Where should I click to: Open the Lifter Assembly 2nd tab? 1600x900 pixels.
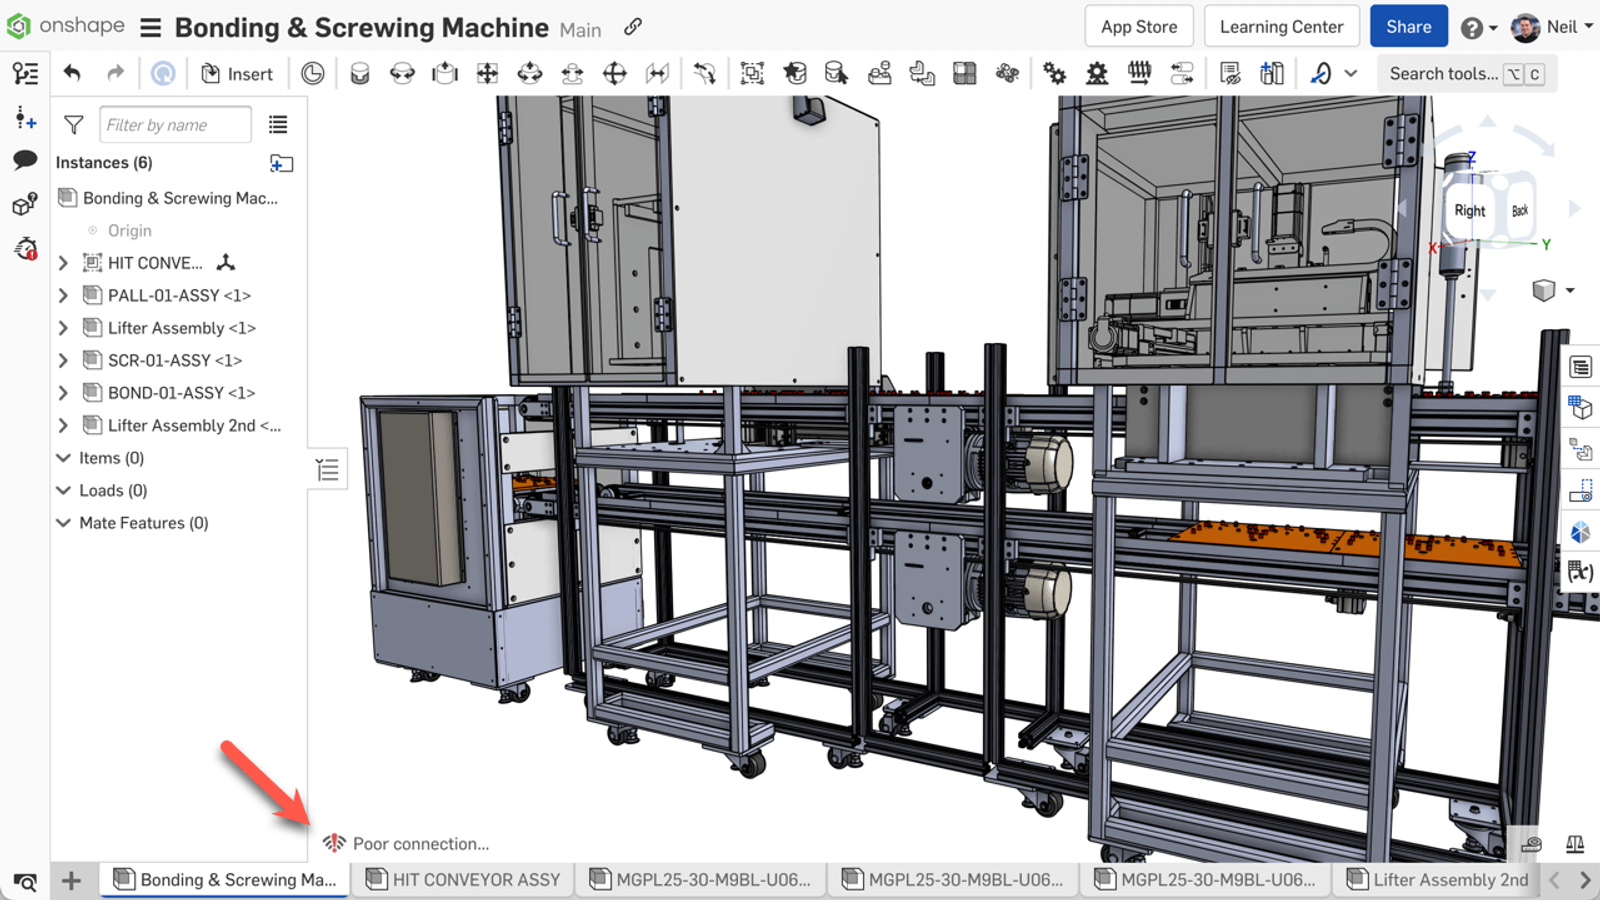click(x=1438, y=879)
